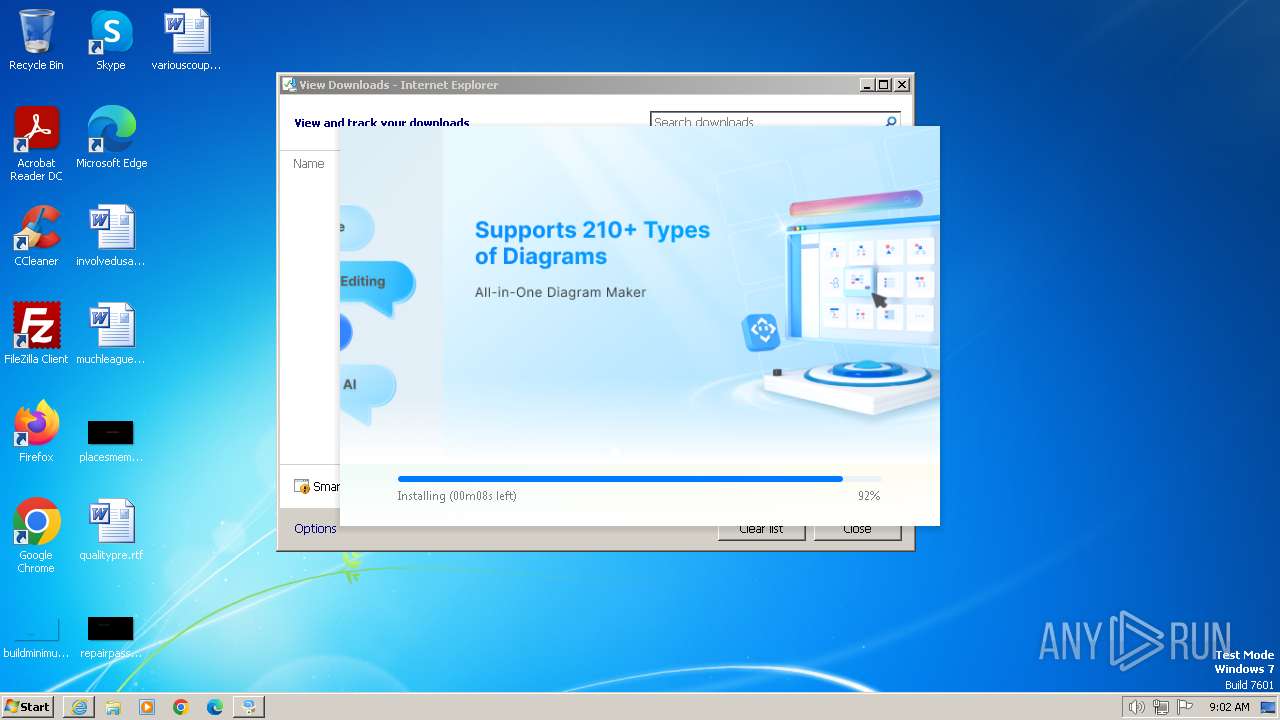The height and width of the screenshot is (720, 1280).
Task: Click the volume speaker tray icon
Action: 1136,707
